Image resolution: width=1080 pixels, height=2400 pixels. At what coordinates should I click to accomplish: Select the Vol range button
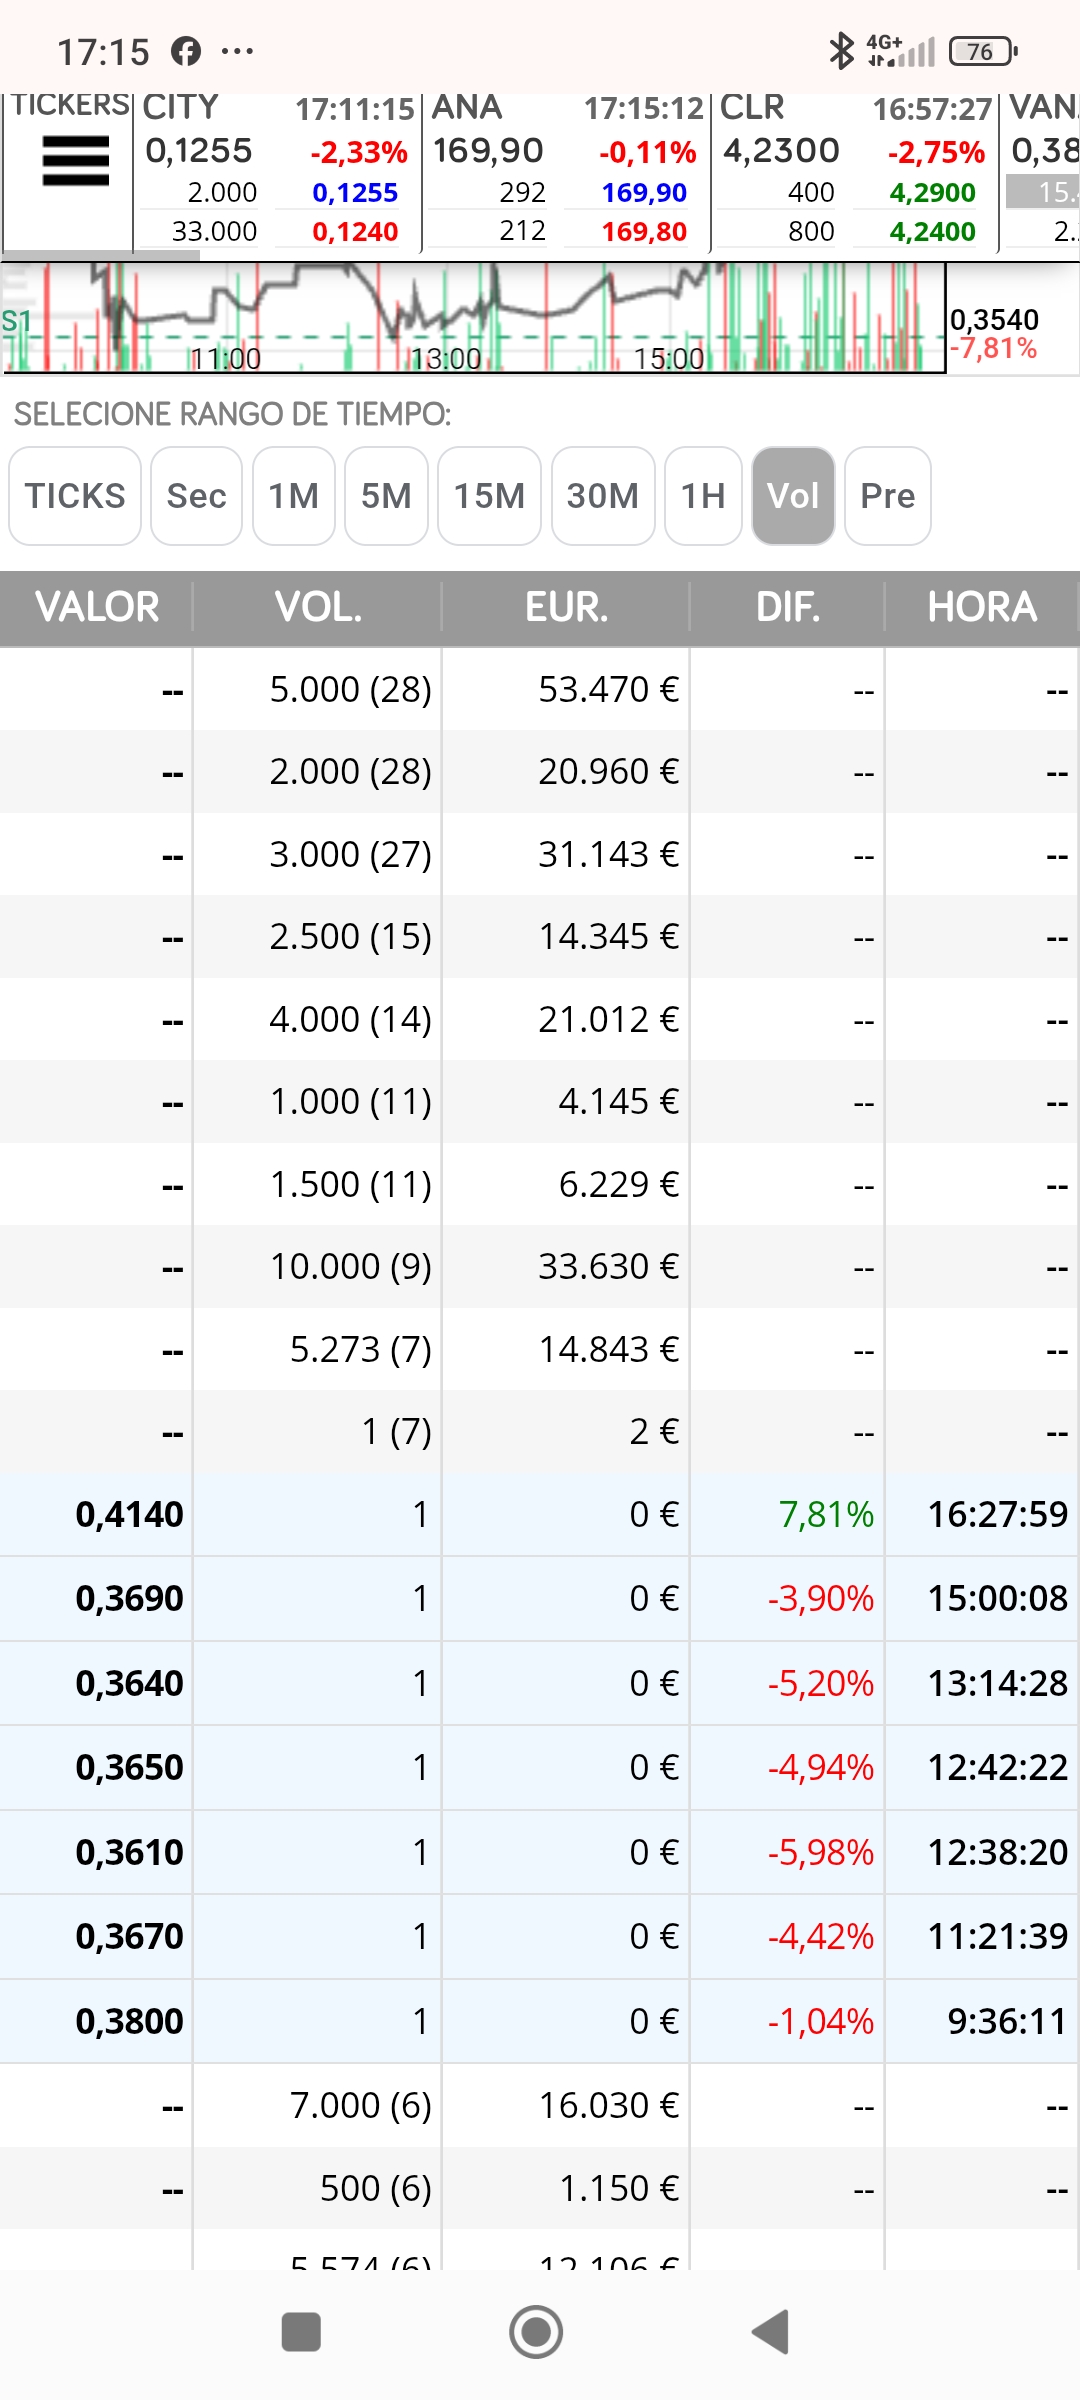793,496
